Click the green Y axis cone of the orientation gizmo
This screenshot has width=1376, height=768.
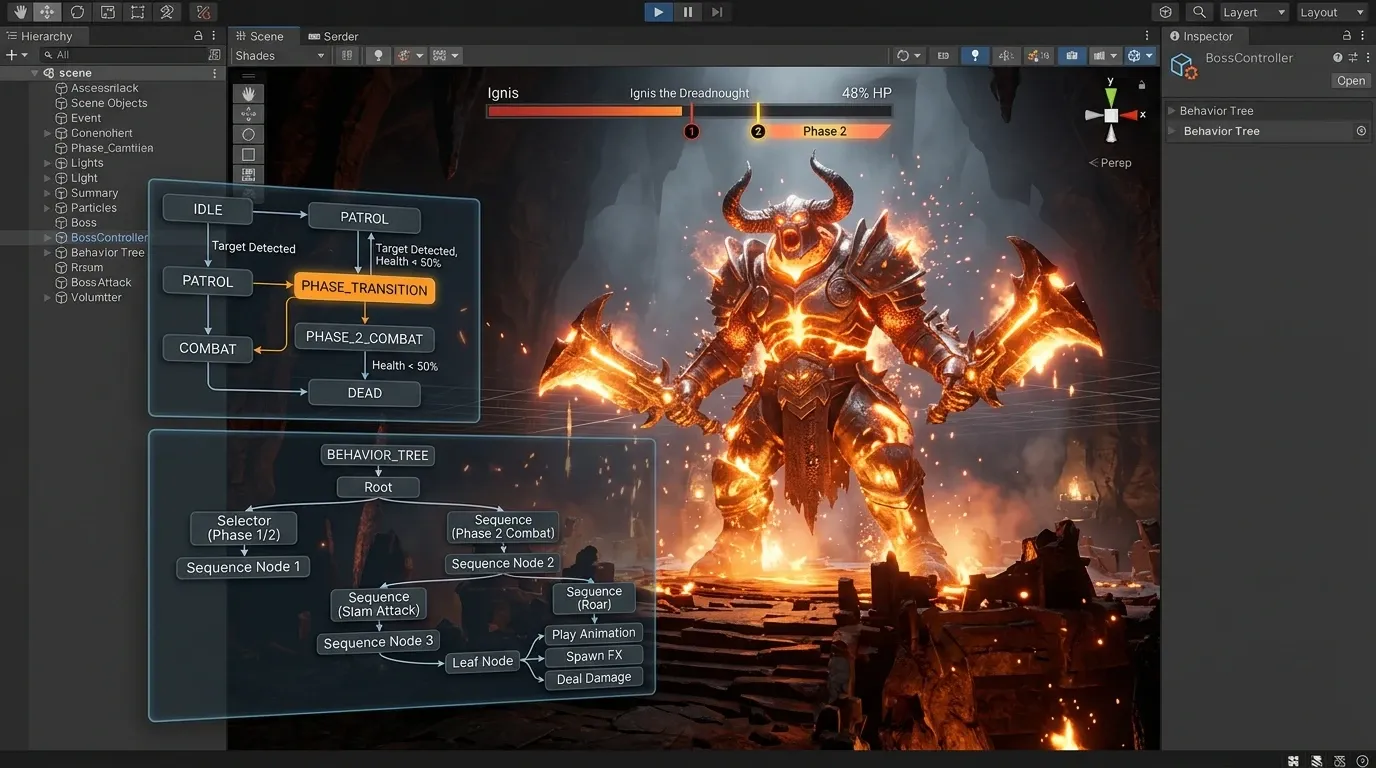1111,96
